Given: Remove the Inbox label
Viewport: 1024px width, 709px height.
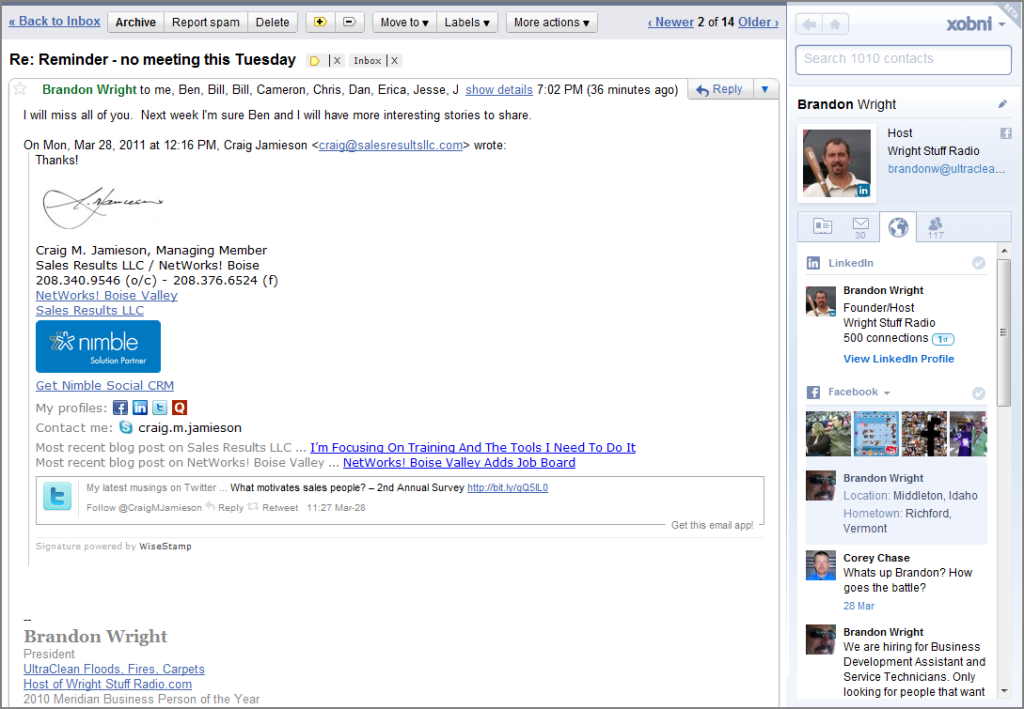Looking at the screenshot, I should tap(394, 61).
